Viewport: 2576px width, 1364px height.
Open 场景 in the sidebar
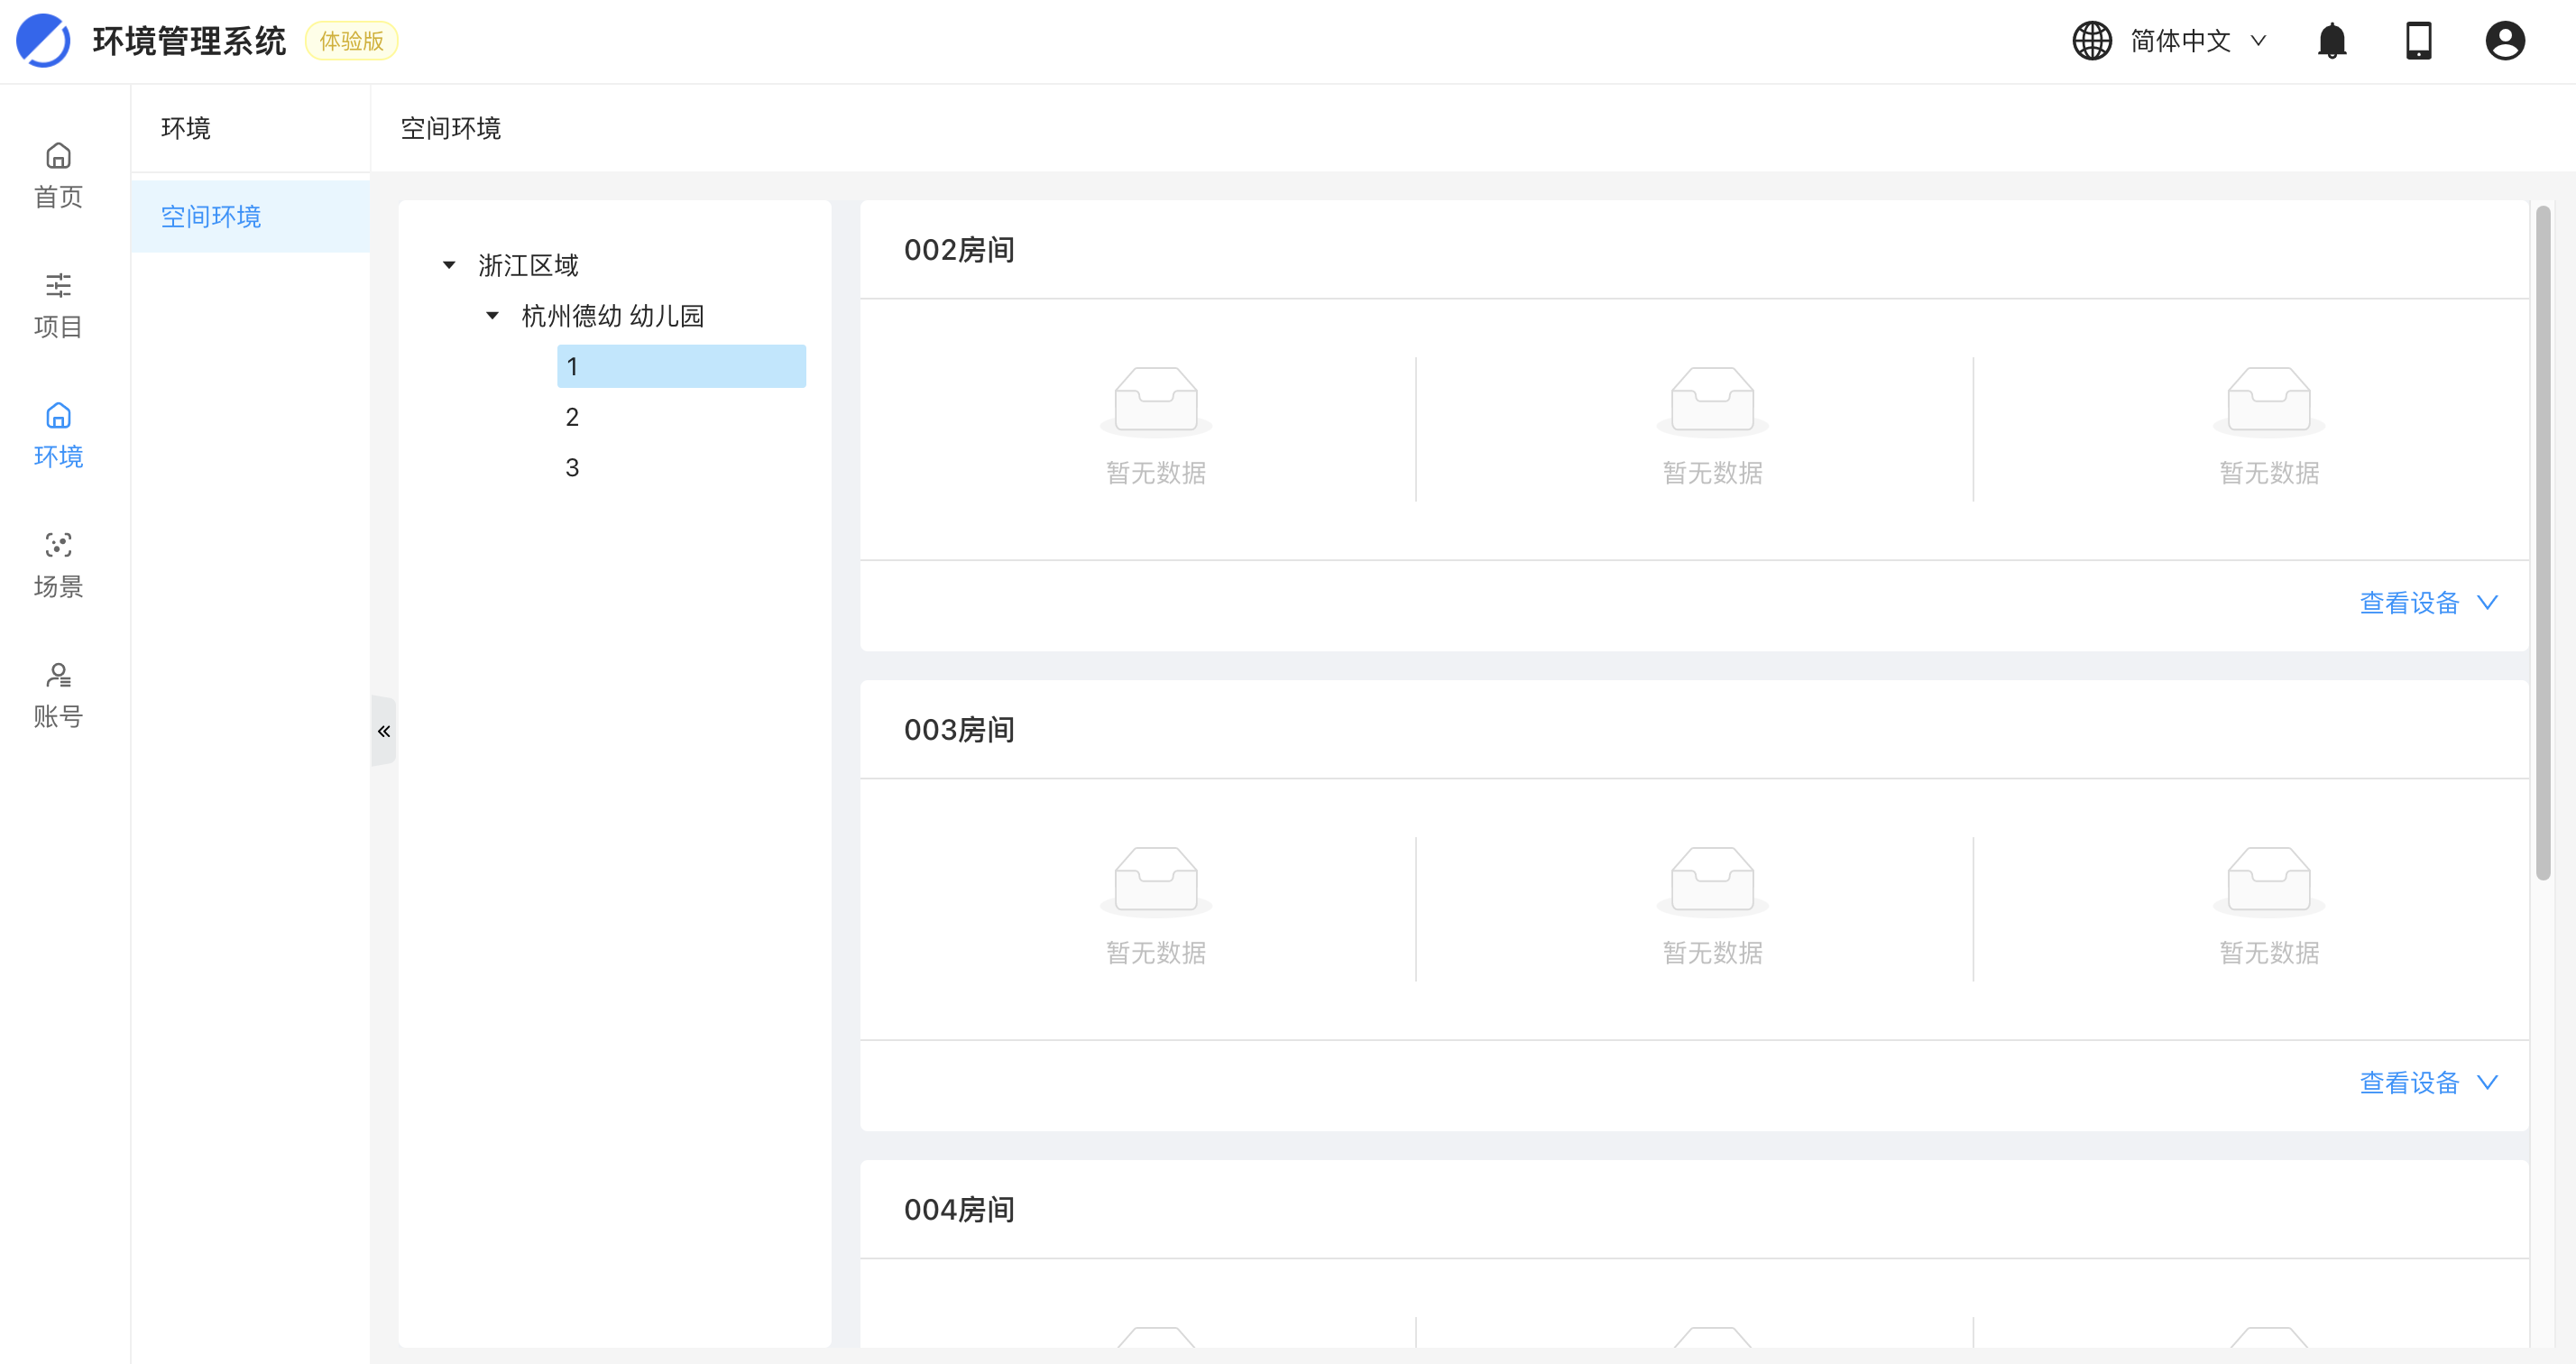click(58, 566)
